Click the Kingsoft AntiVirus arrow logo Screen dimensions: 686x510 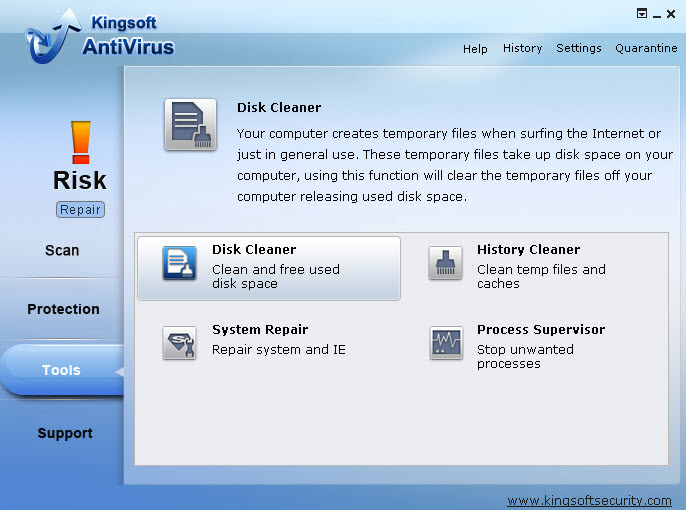pos(53,36)
